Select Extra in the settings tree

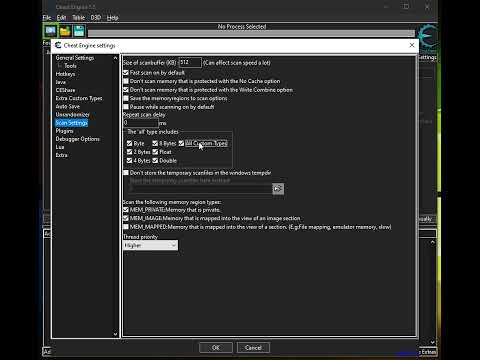pyautogui.click(x=61, y=155)
